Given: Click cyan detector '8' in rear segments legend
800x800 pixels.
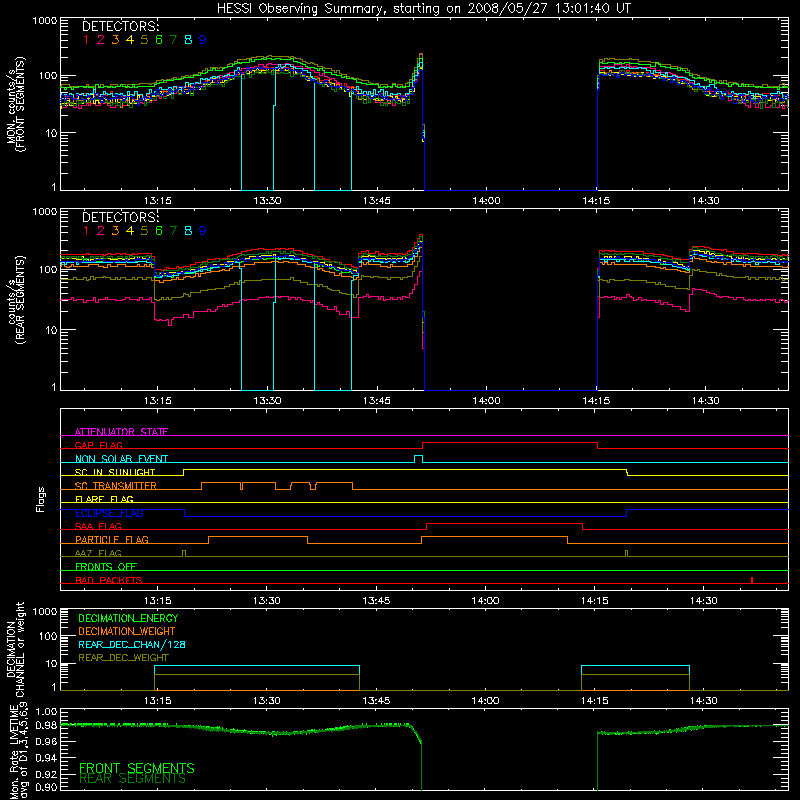Looking at the screenshot, I should point(188,231).
